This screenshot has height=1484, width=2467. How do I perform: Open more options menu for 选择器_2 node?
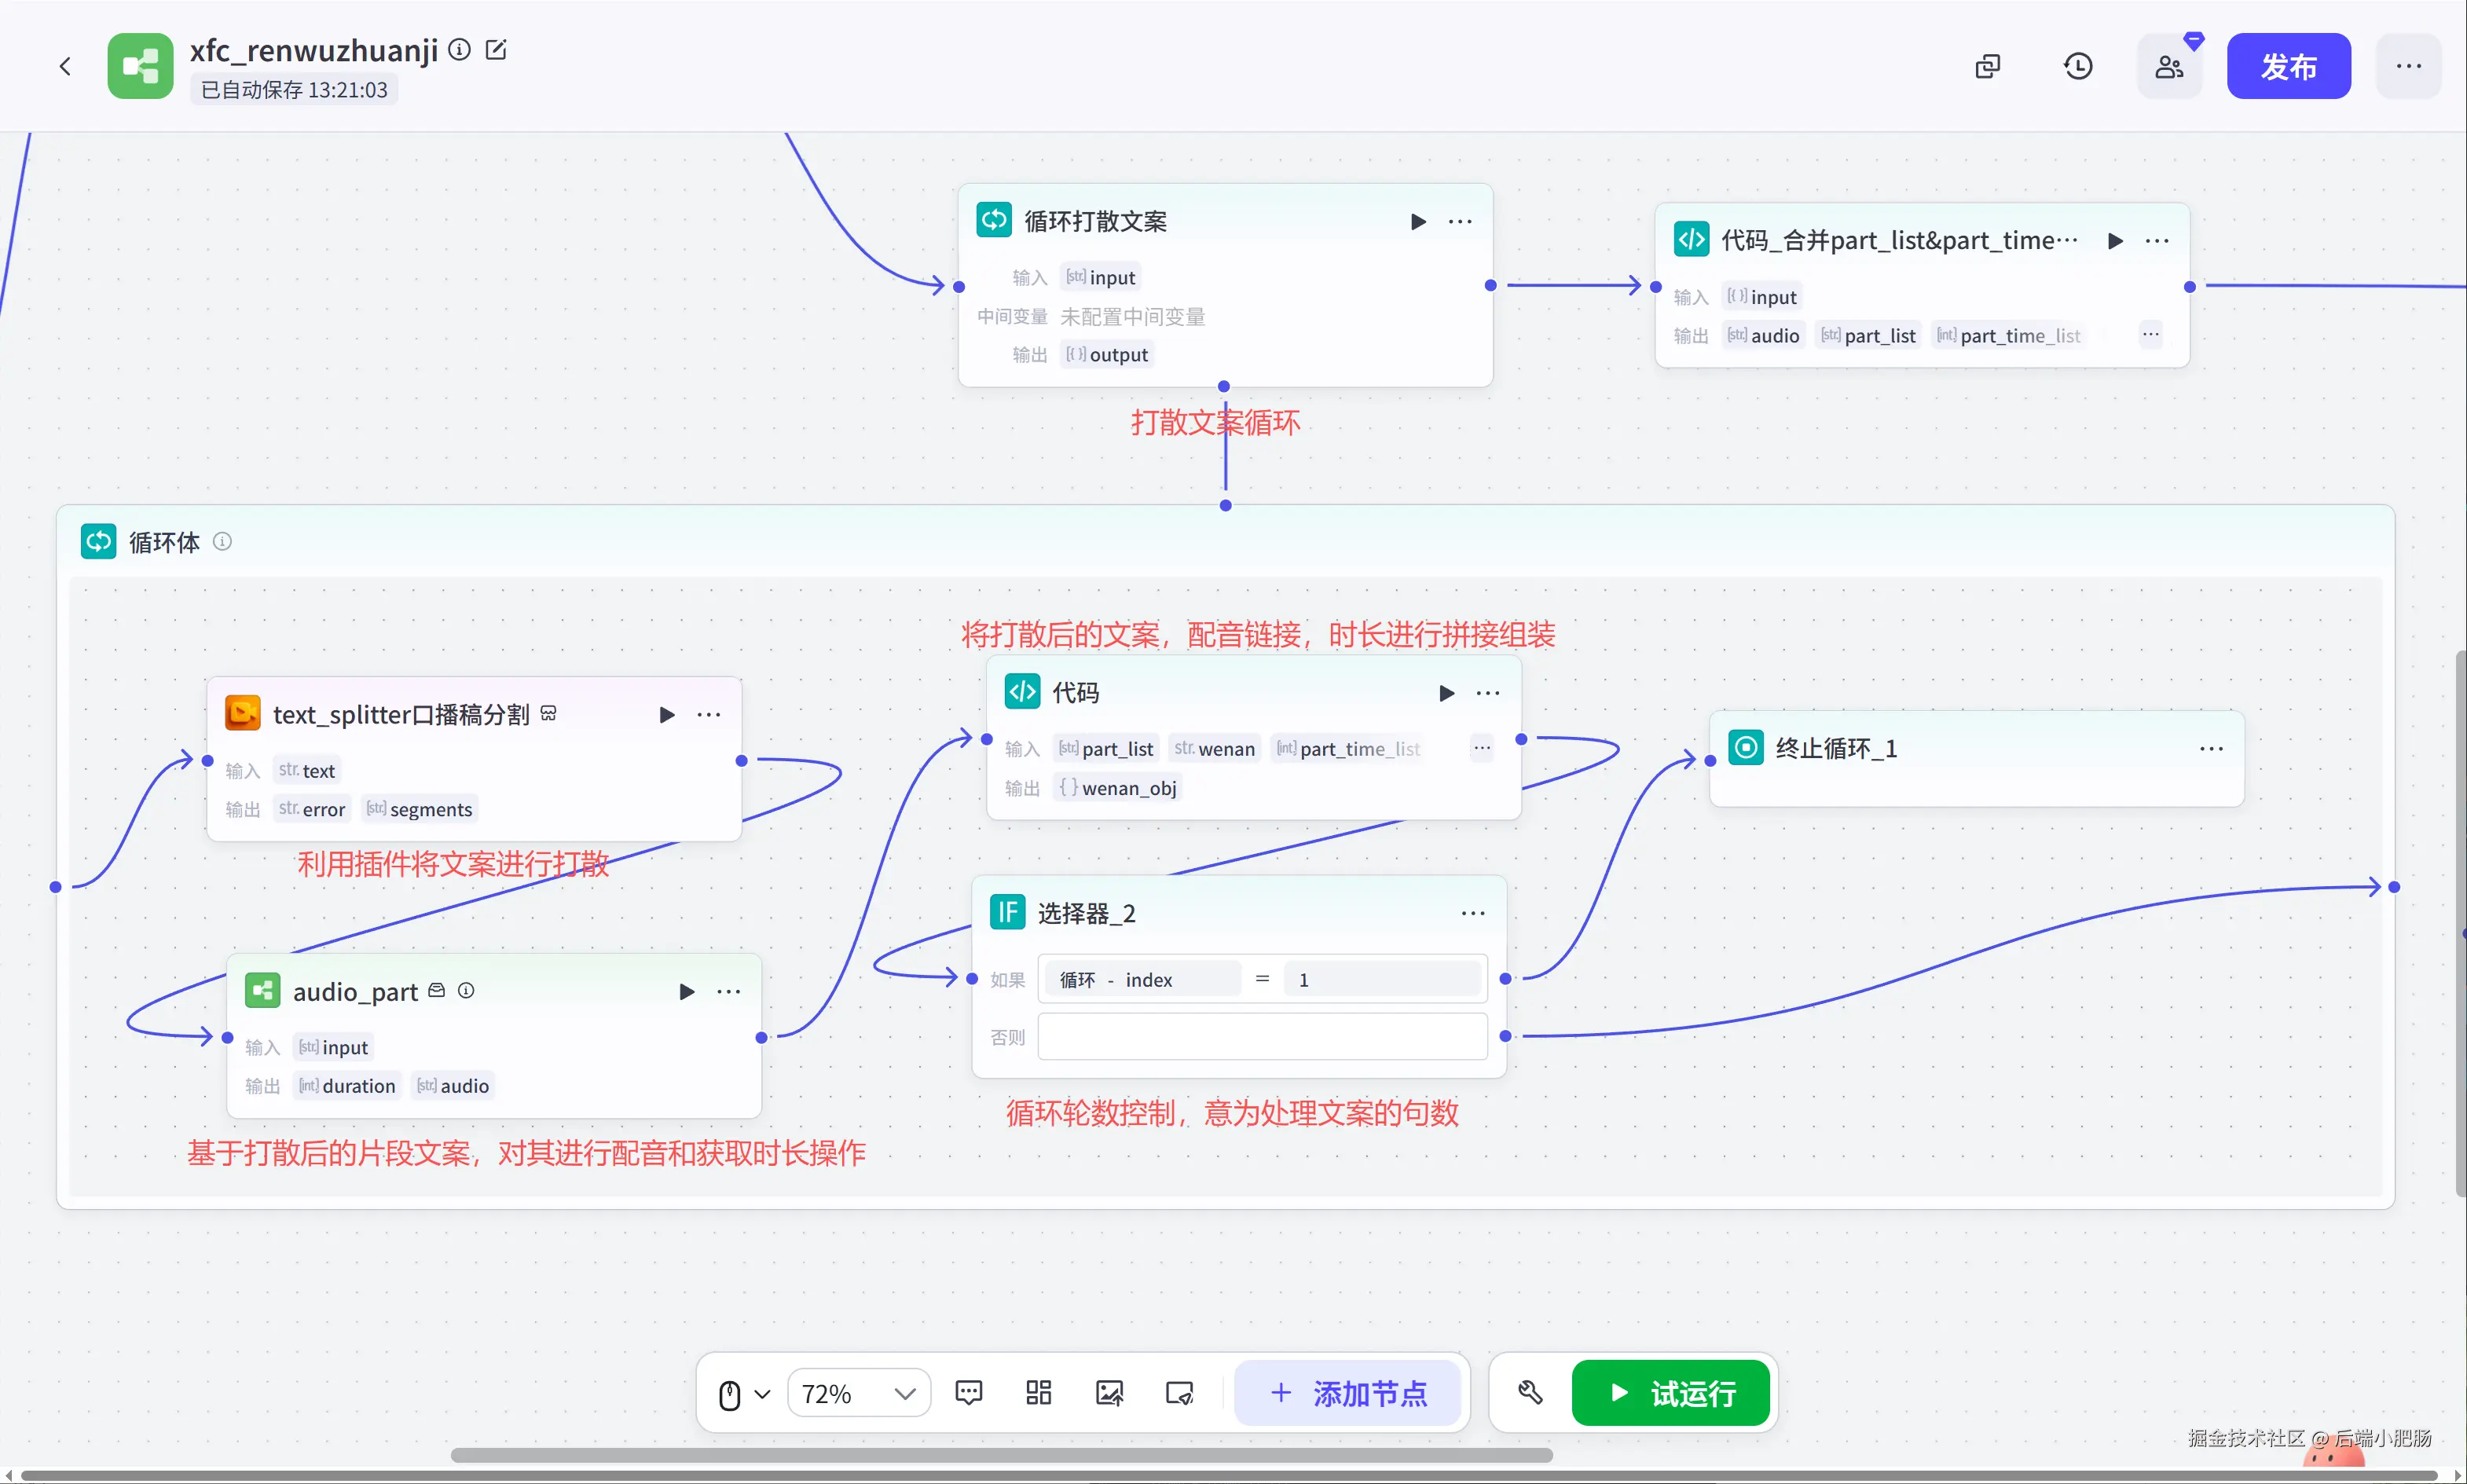tap(1472, 913)
